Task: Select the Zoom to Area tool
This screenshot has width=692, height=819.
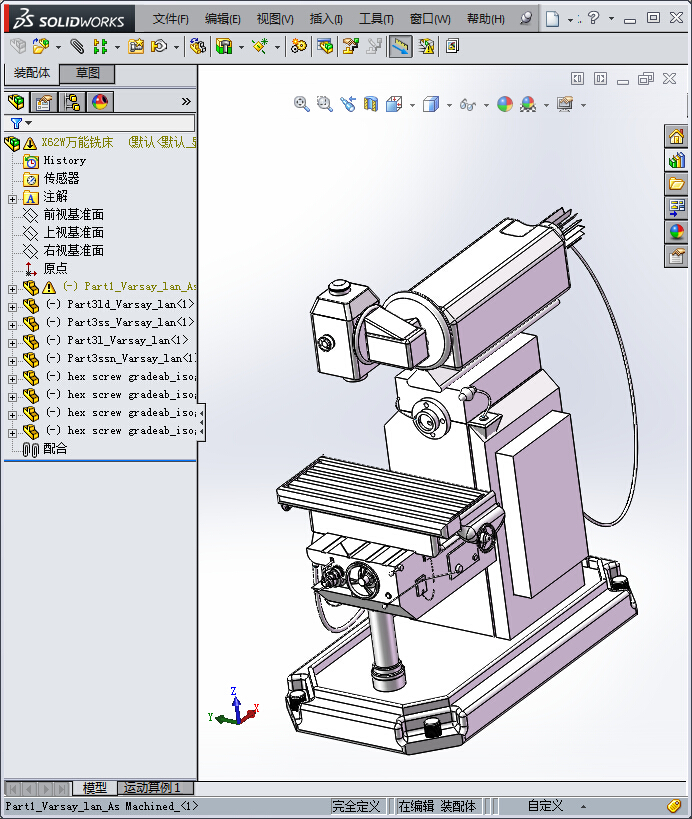Action: [x=324, y=104]
